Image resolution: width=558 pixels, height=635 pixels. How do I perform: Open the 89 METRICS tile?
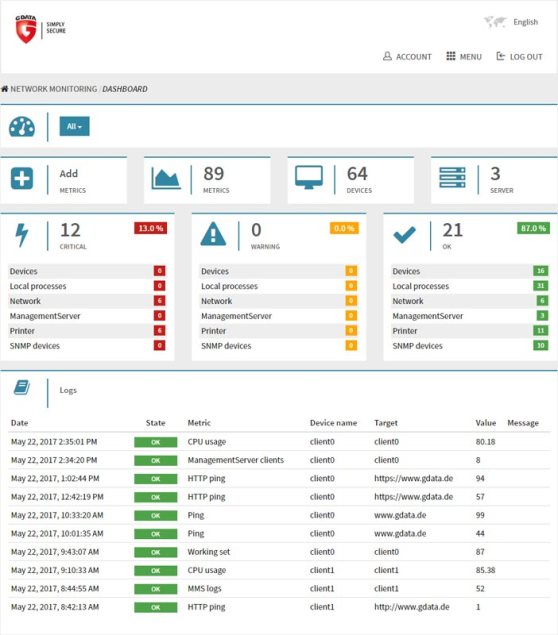click(x=207, y=180)
